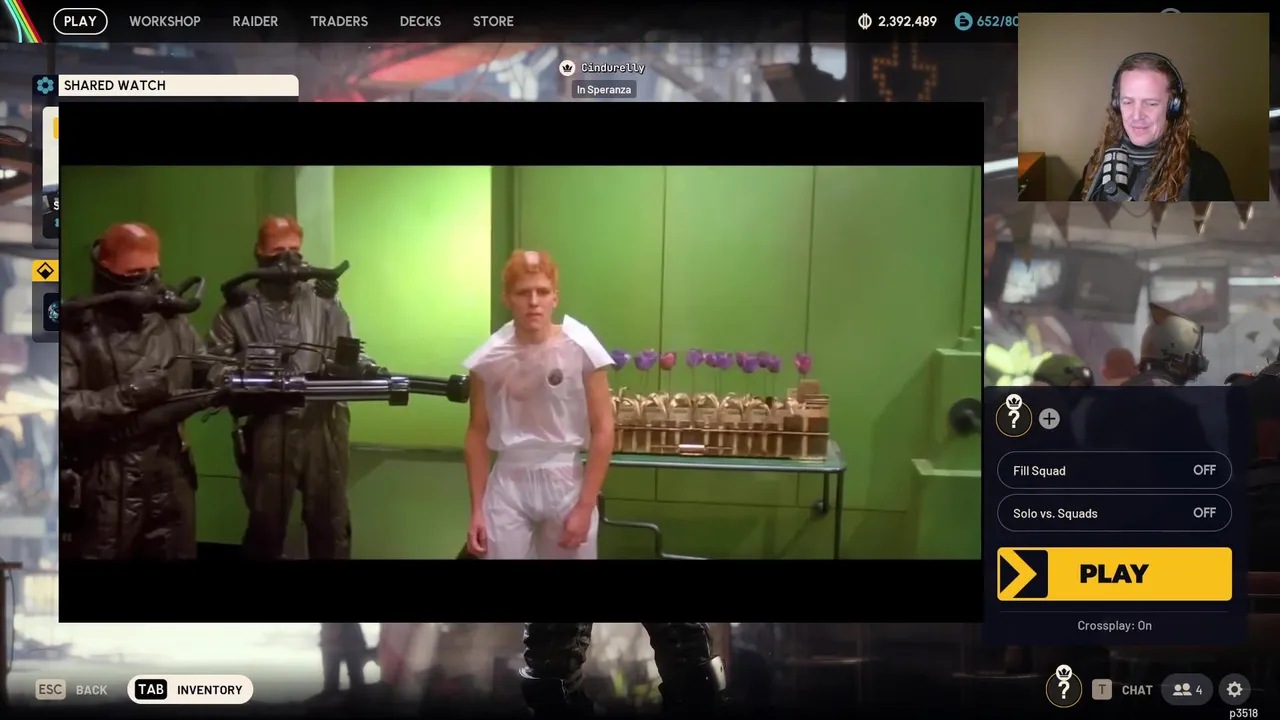Open Inventory with the TAB button
Screen dimensions: 1280x720
click(x=190, y=690)
